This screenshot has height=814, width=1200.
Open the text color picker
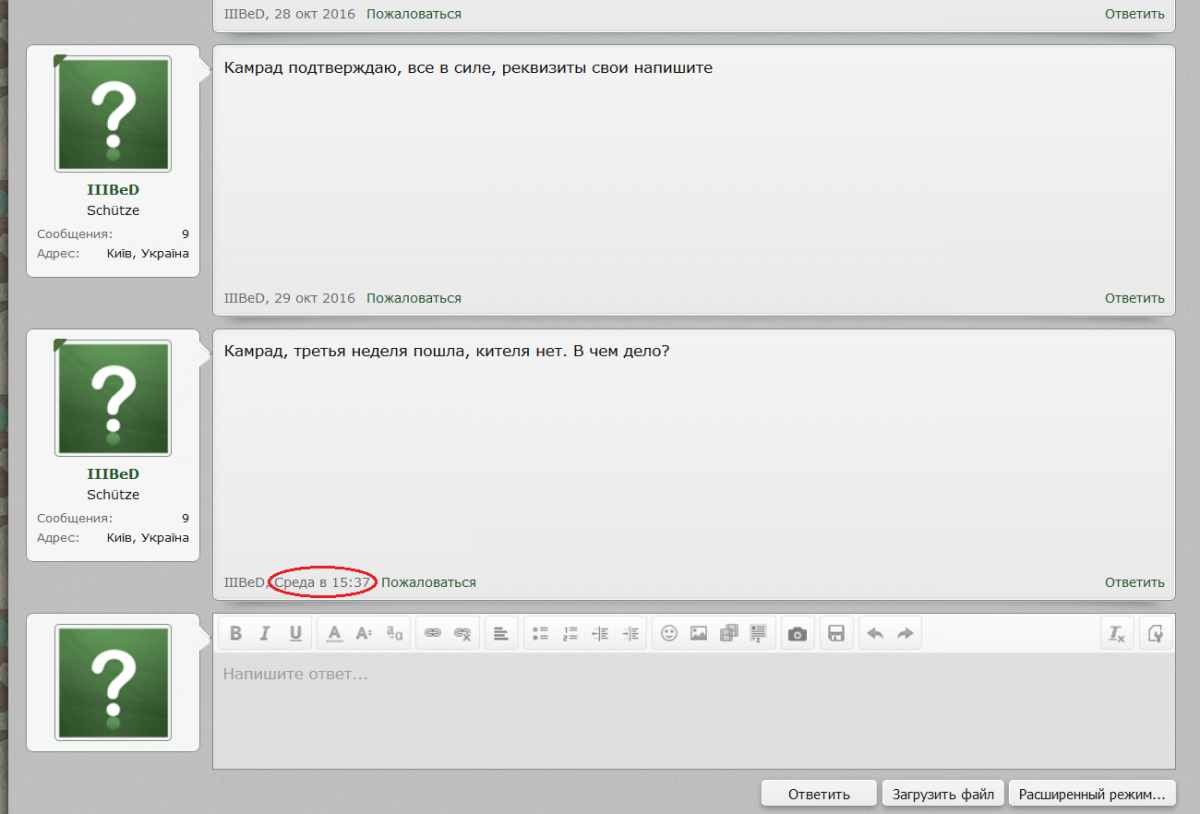point(335,633)
